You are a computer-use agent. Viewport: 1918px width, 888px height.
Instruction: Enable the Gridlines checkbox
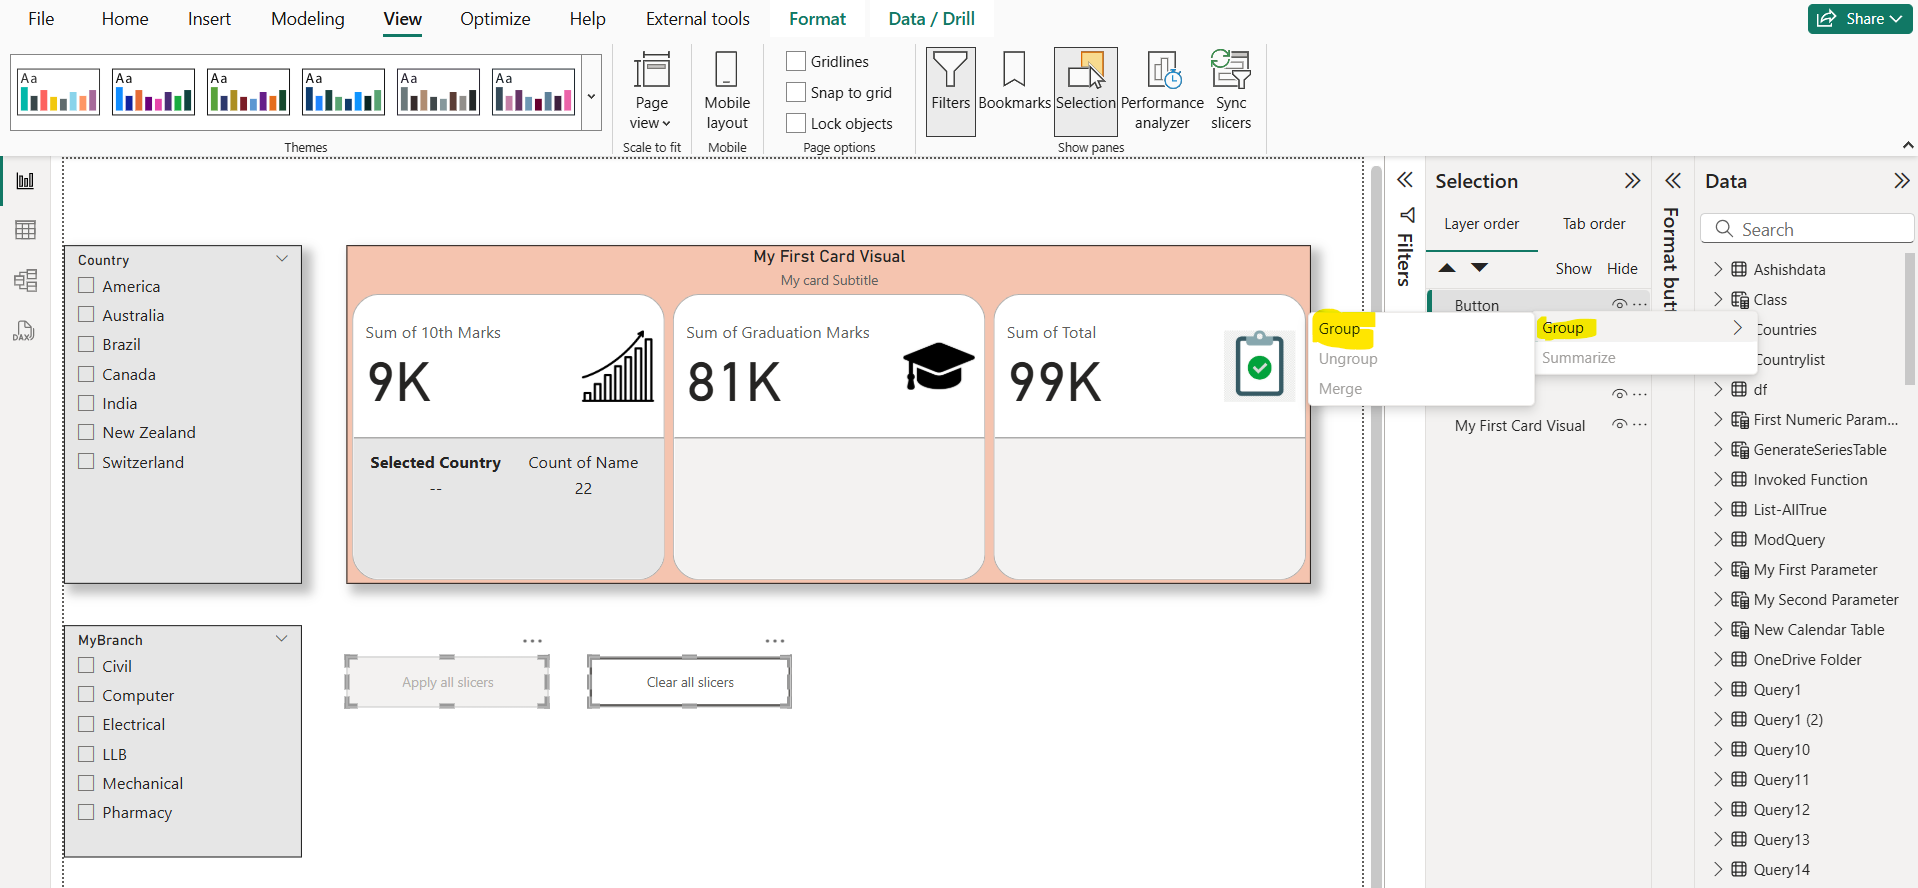(796, 62)
